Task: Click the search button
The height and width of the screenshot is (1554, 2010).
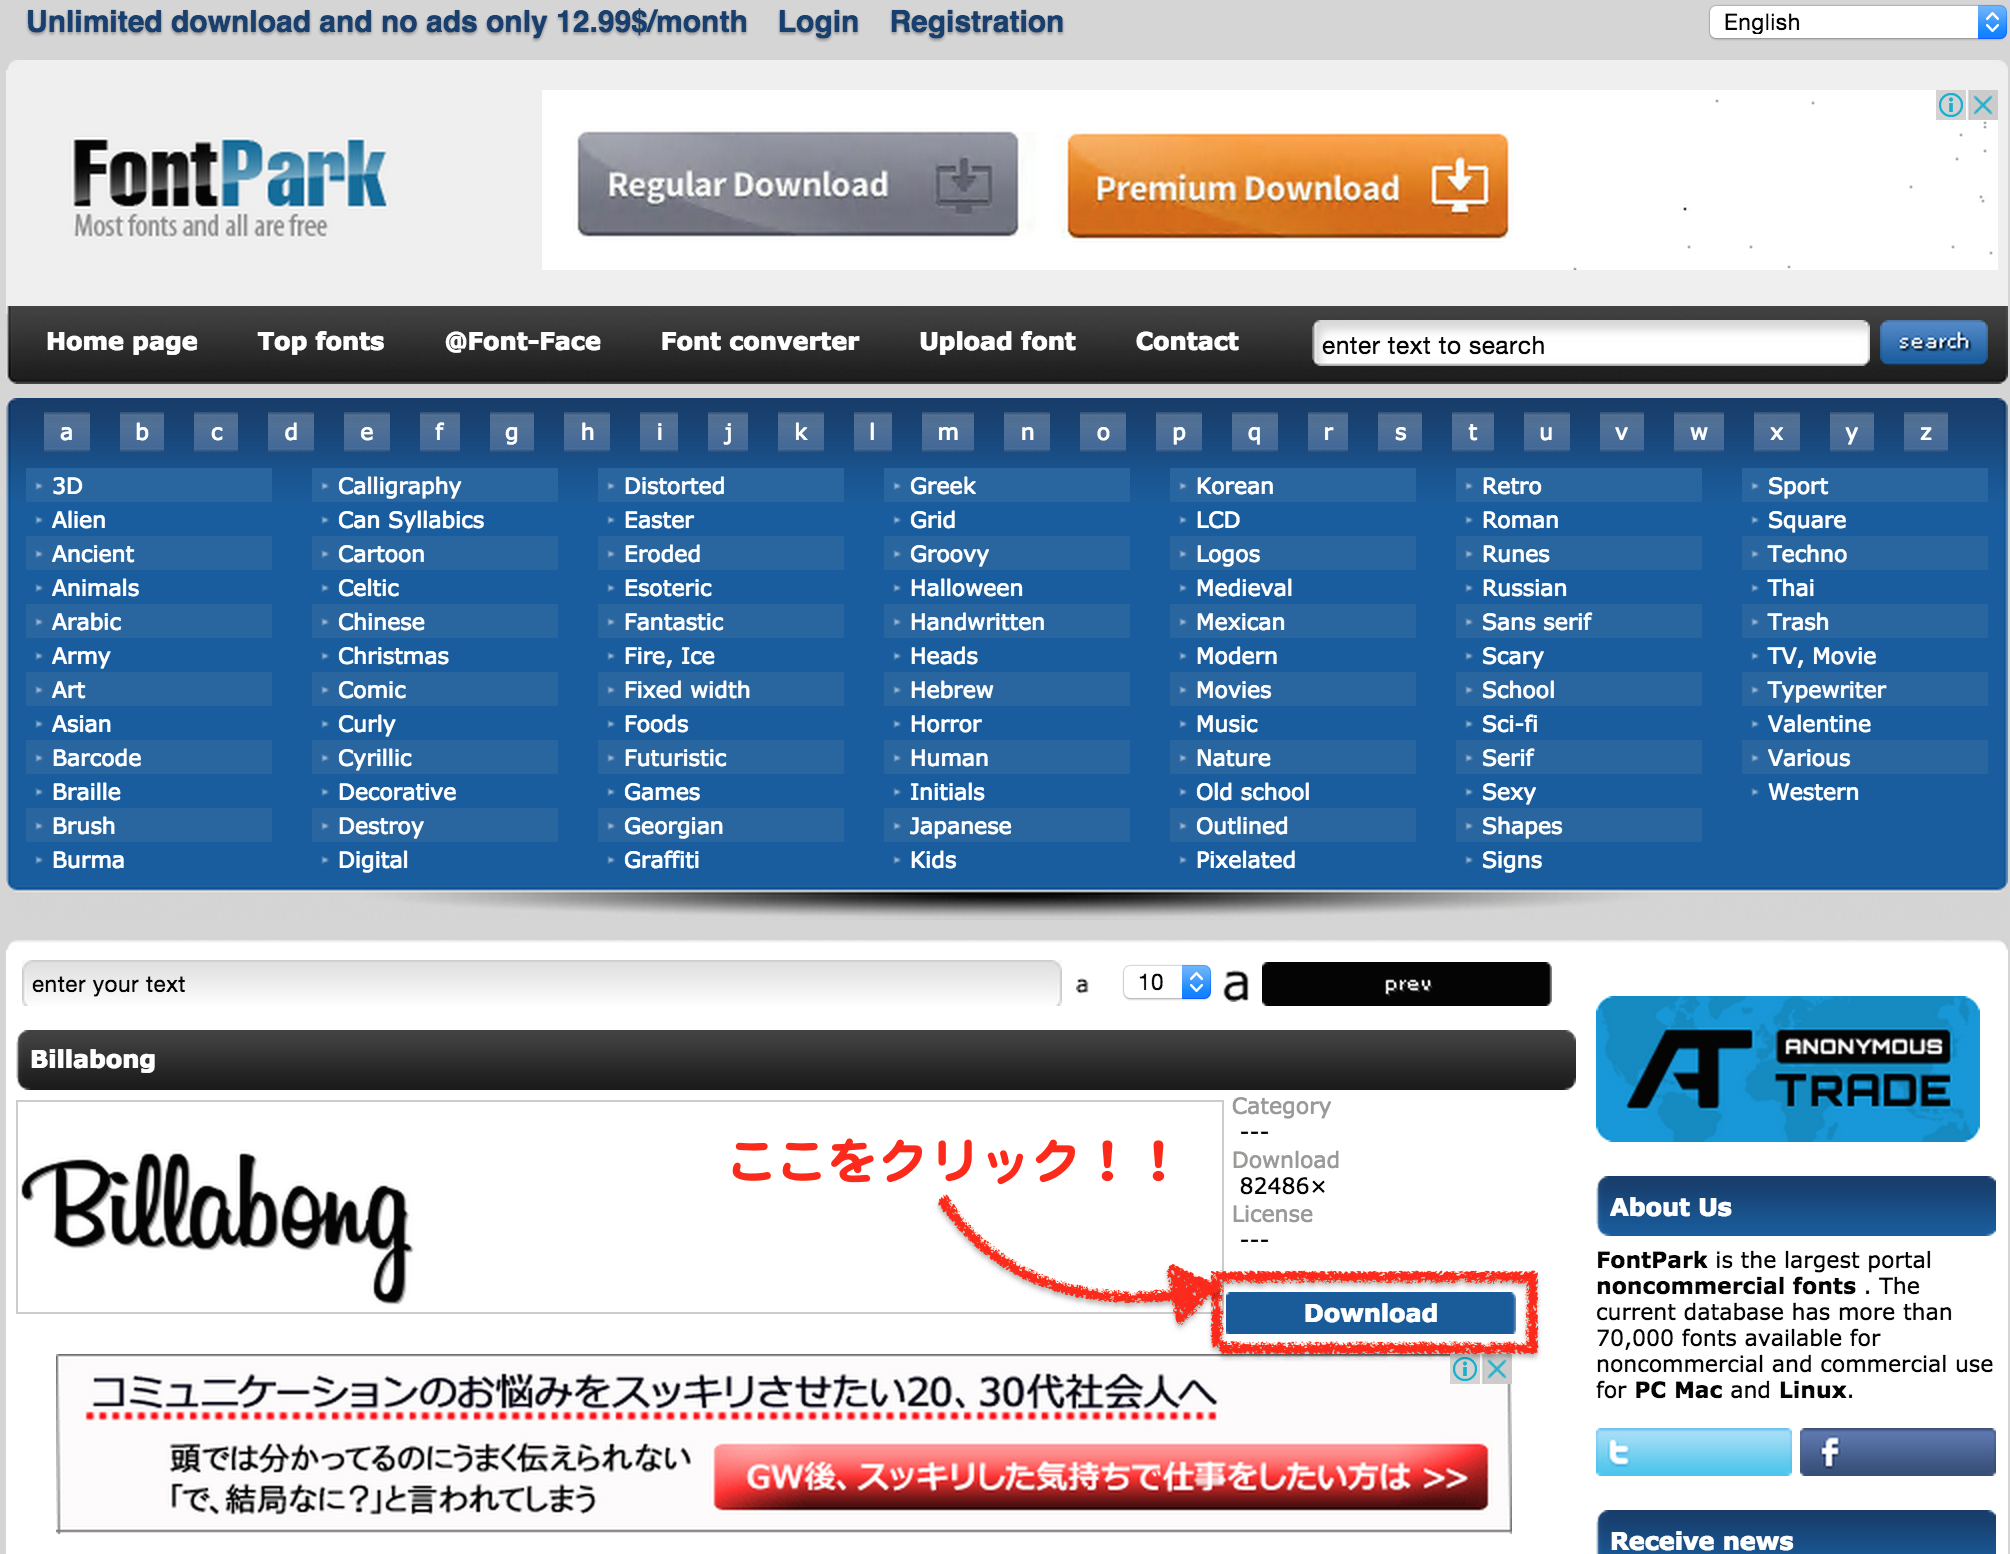Action: pos(1933,342)
